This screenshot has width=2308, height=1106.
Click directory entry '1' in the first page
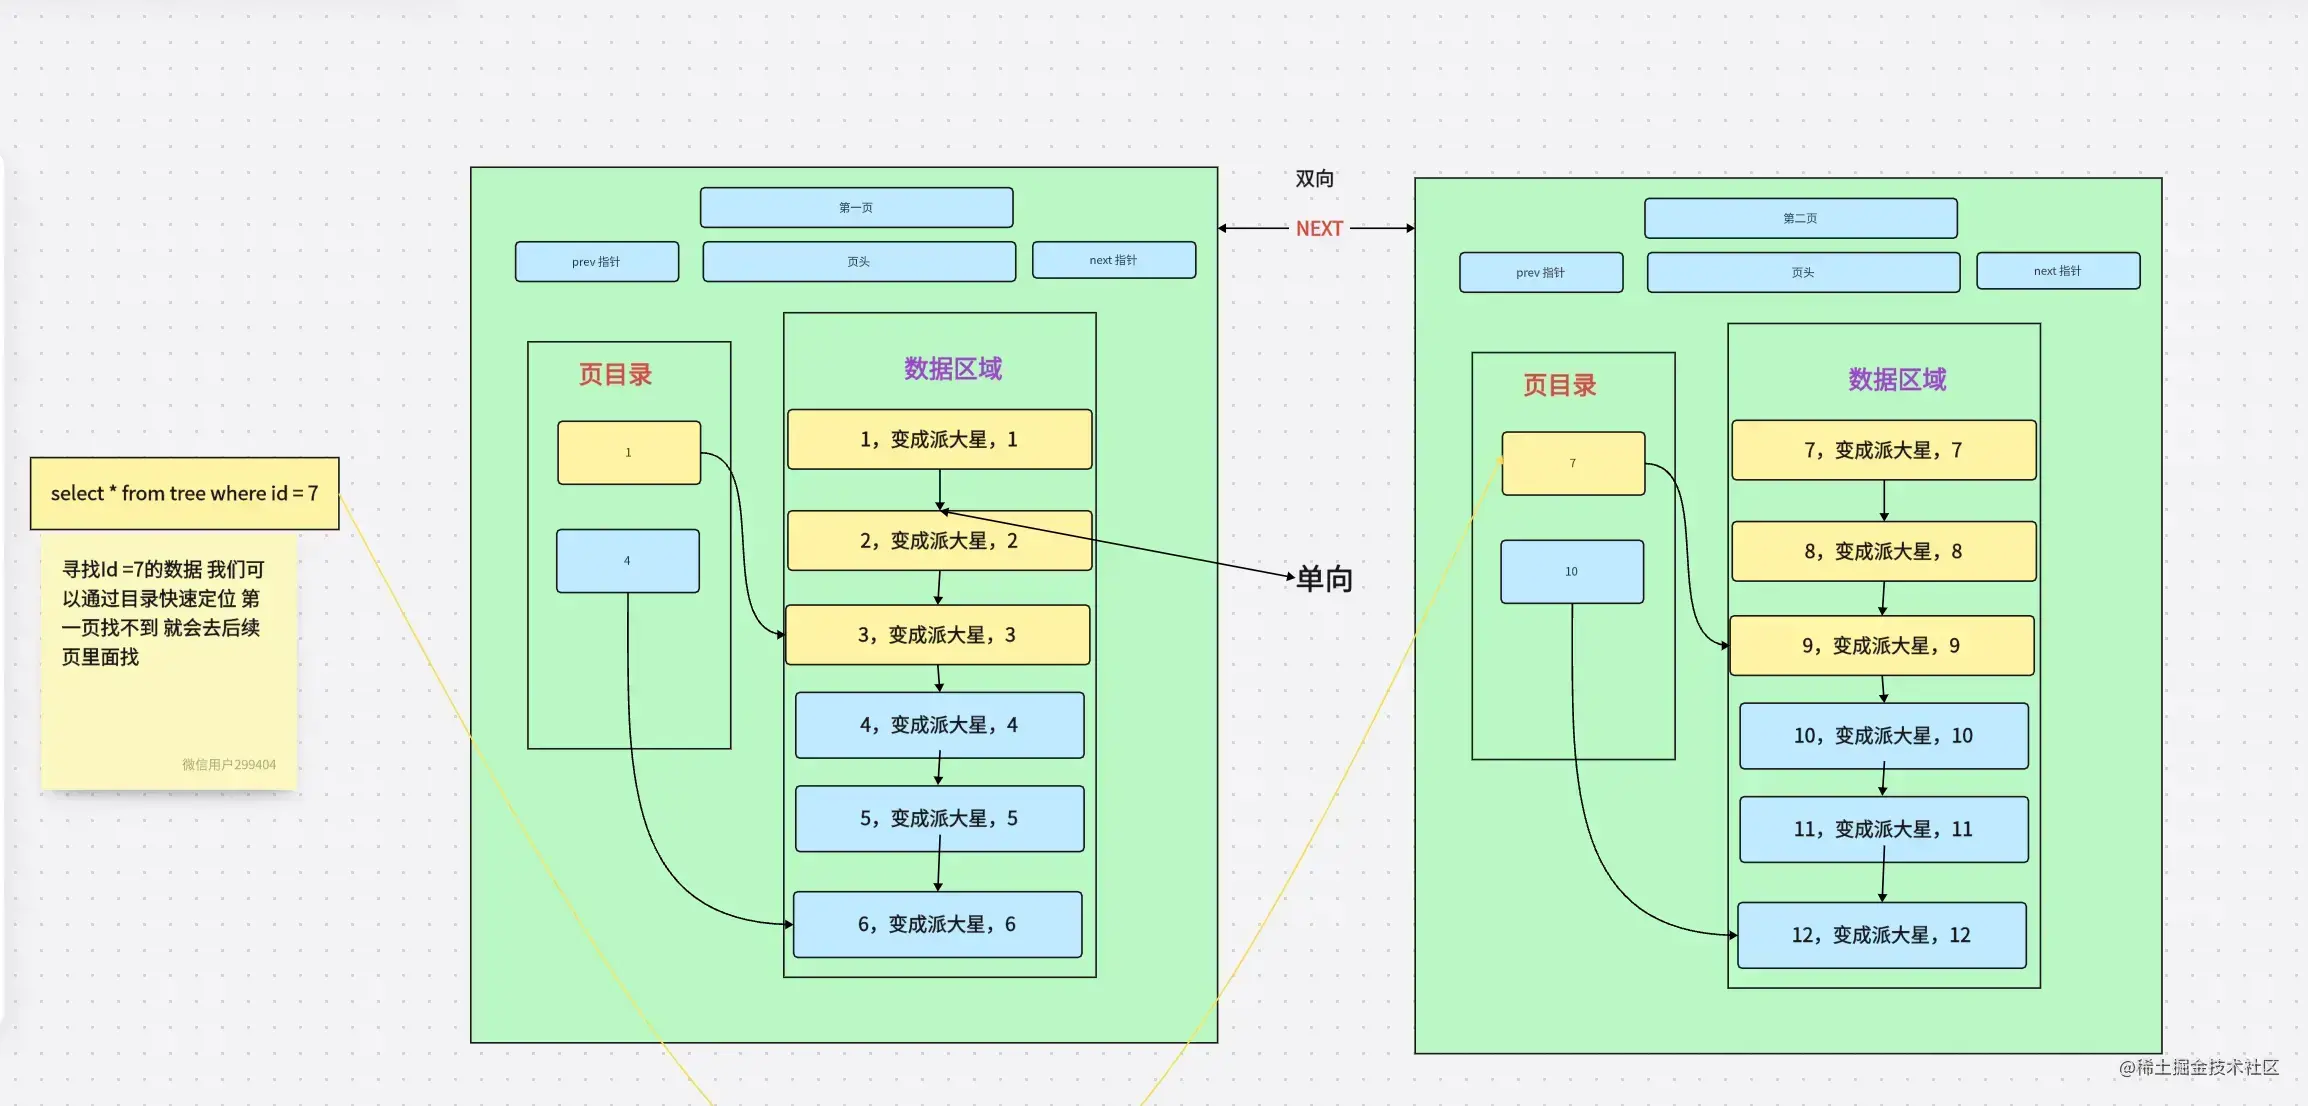pos(628,452)
